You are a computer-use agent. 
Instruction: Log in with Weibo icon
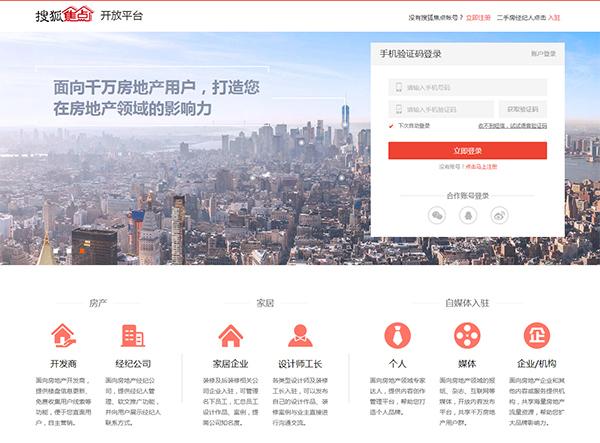pos(498,215)
